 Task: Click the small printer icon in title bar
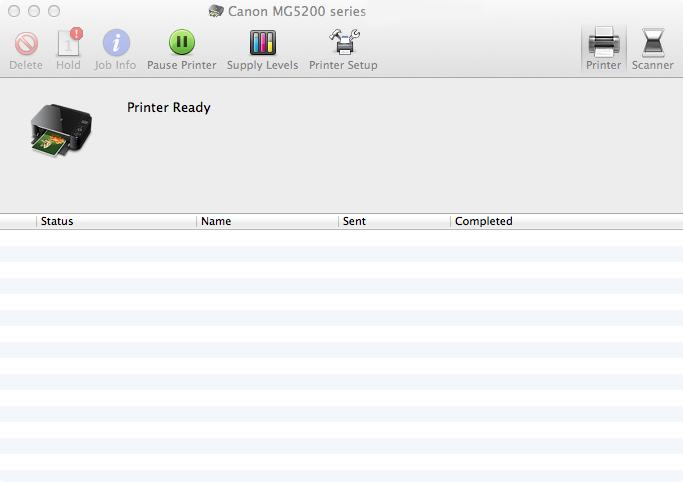coord(216,11)
